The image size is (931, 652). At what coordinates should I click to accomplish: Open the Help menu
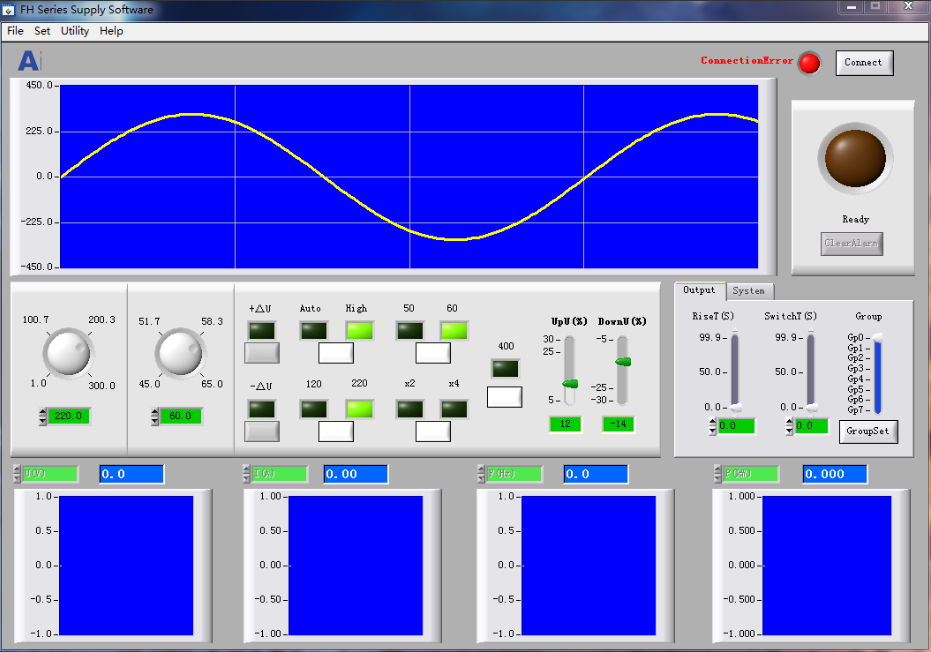tap(111, 31)
